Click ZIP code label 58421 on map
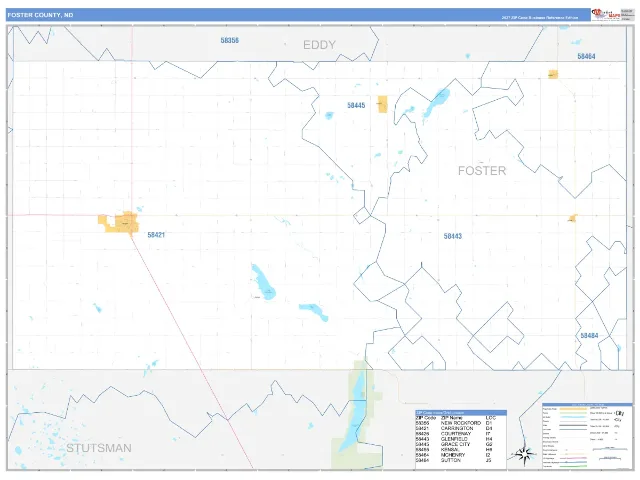Screen dimensions: 640x480 156,235
